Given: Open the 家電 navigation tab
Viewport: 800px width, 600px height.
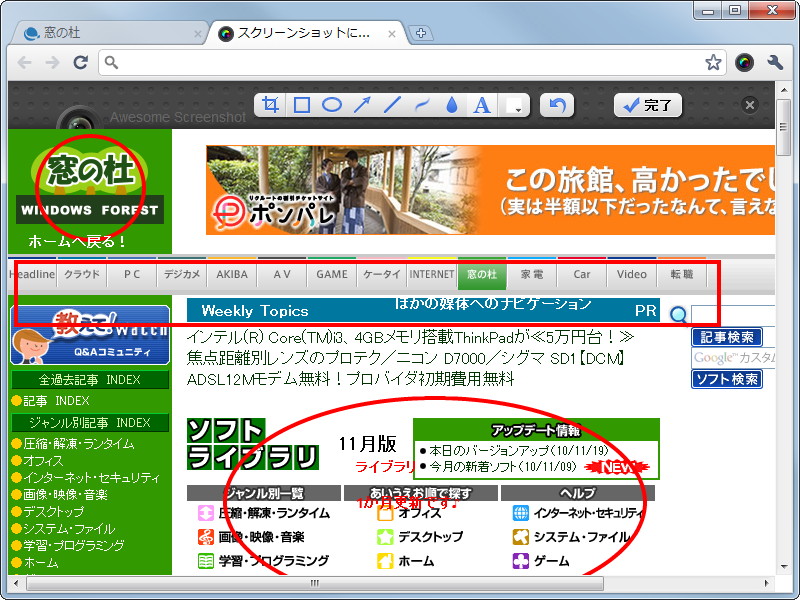Looking at the screenshot, I should (x=532, y=274).
